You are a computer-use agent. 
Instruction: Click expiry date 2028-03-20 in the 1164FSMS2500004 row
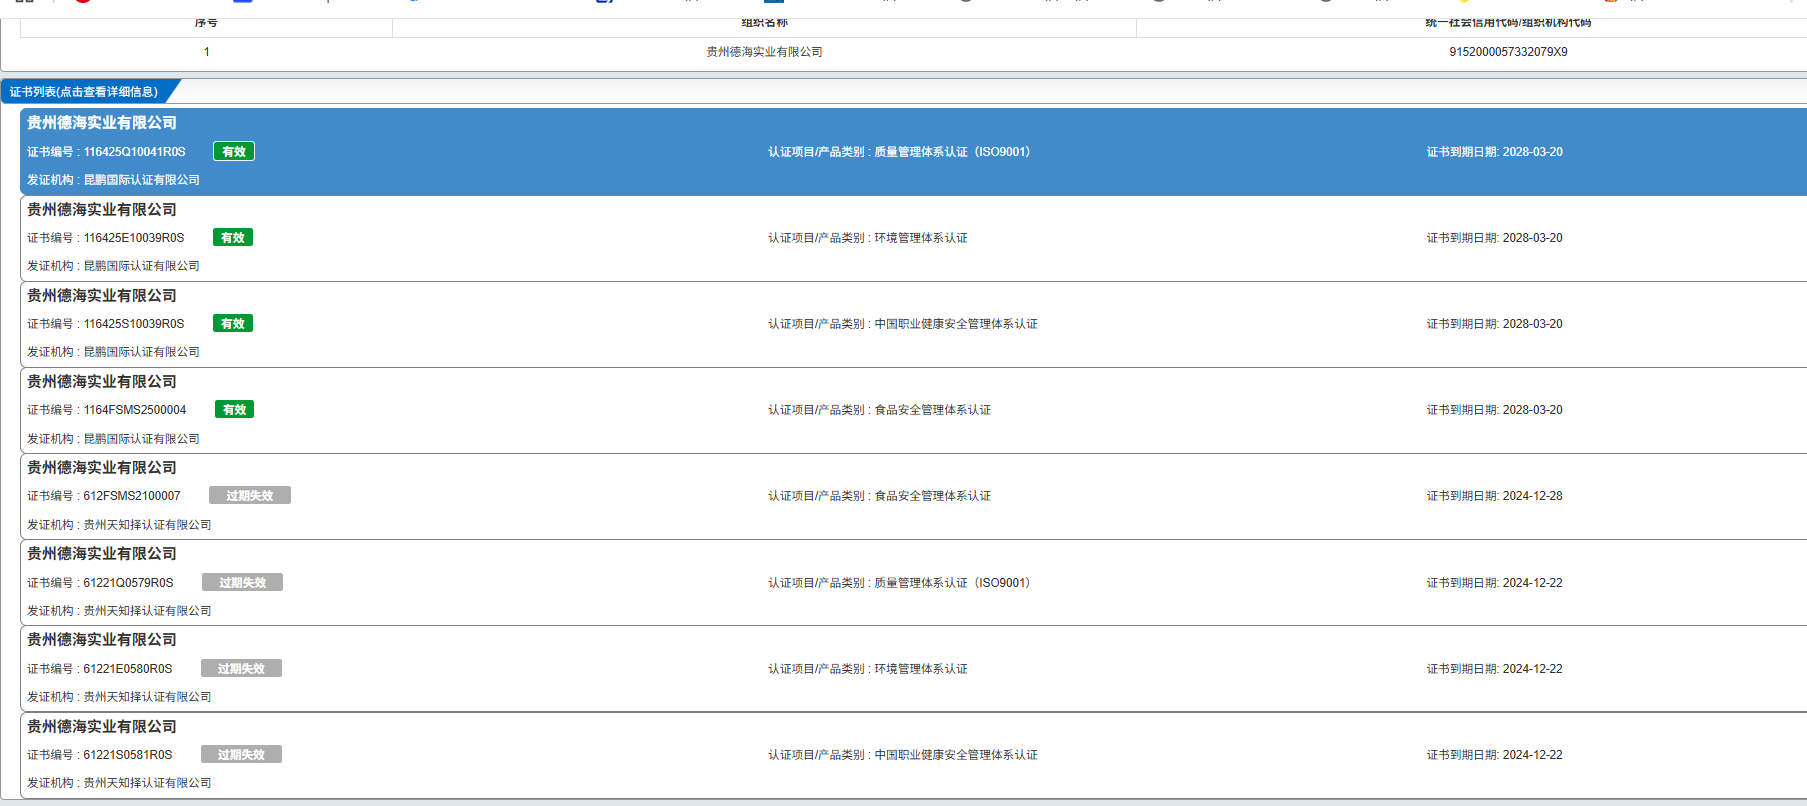[1532, 410]
